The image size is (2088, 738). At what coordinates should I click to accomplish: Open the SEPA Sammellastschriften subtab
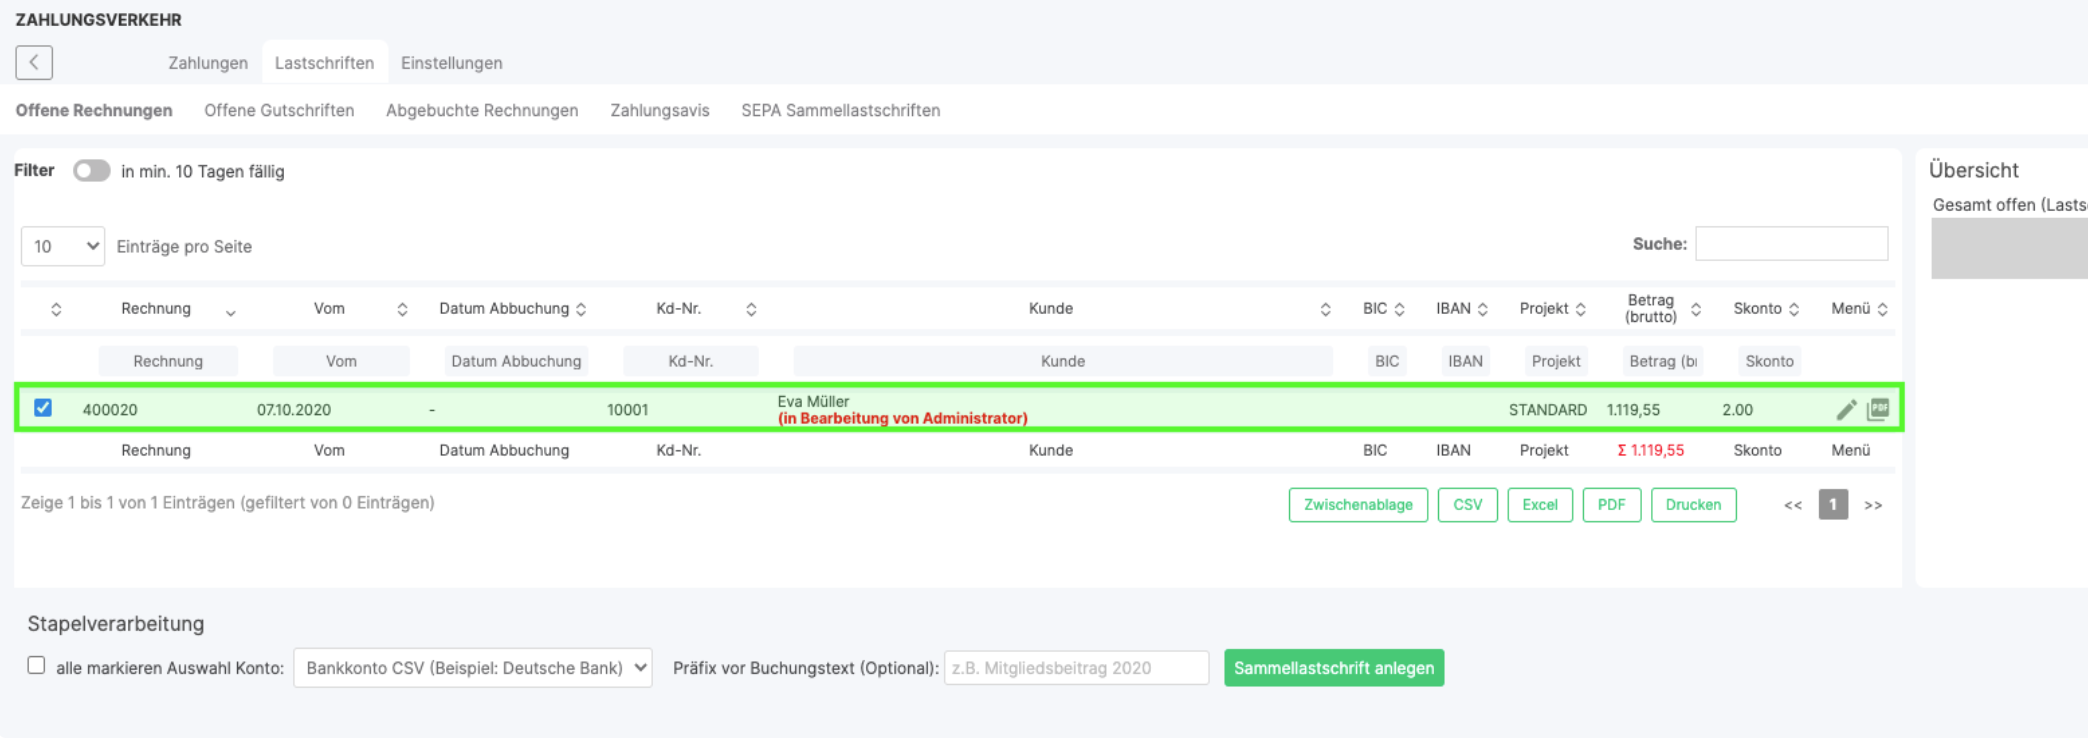pyautogui.click(x=840, y=110)
